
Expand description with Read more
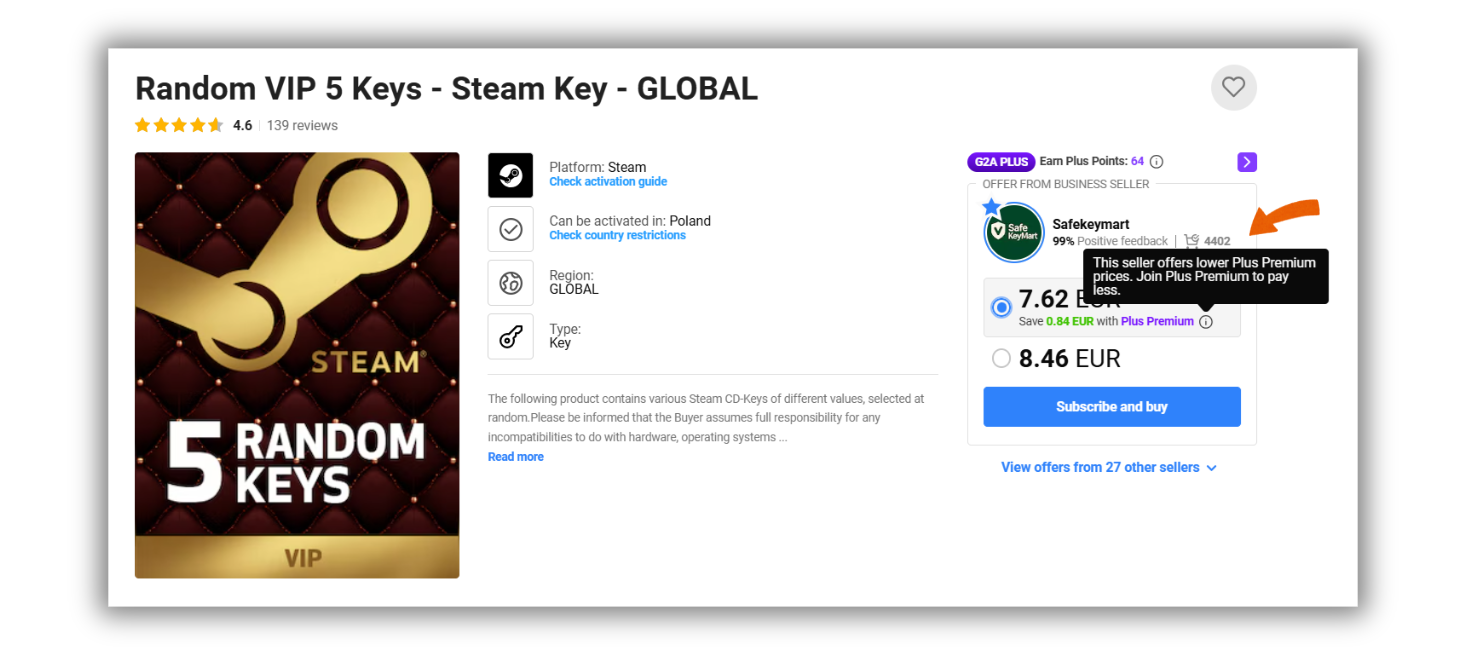[516, 457]
